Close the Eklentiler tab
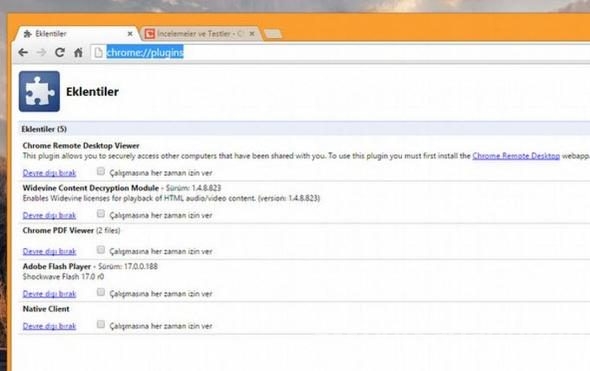The width and height of the screenshot is (590, 371). [x=130, y=34]
